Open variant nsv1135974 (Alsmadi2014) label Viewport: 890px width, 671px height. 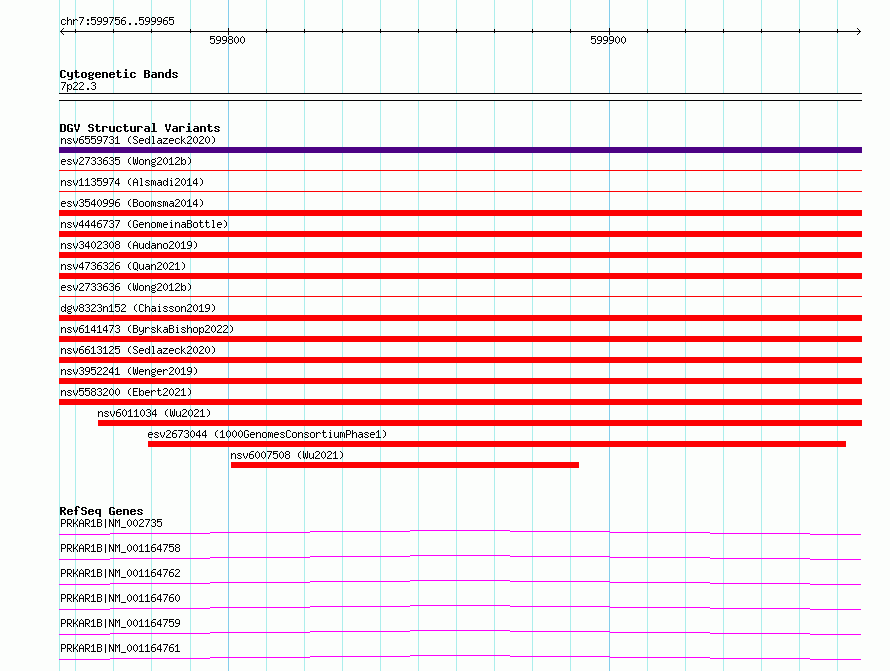coord(132,182)
